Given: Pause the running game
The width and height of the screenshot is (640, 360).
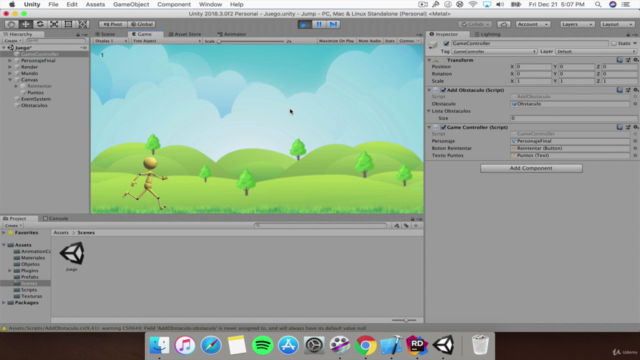Looking at the screenshot, I should tap(319, 24).
